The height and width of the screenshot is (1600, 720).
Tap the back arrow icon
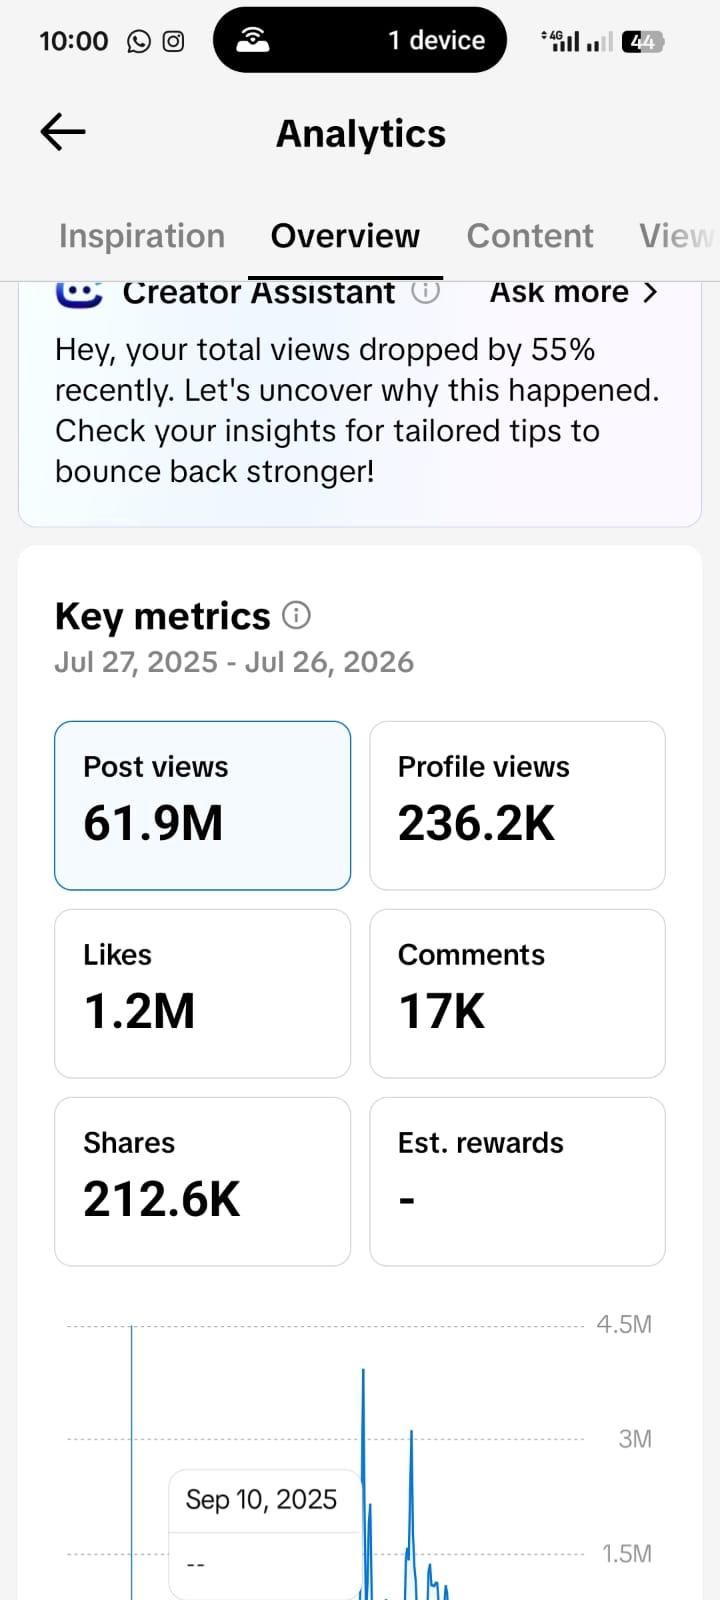pyautogui.click(x=63, y=132)
